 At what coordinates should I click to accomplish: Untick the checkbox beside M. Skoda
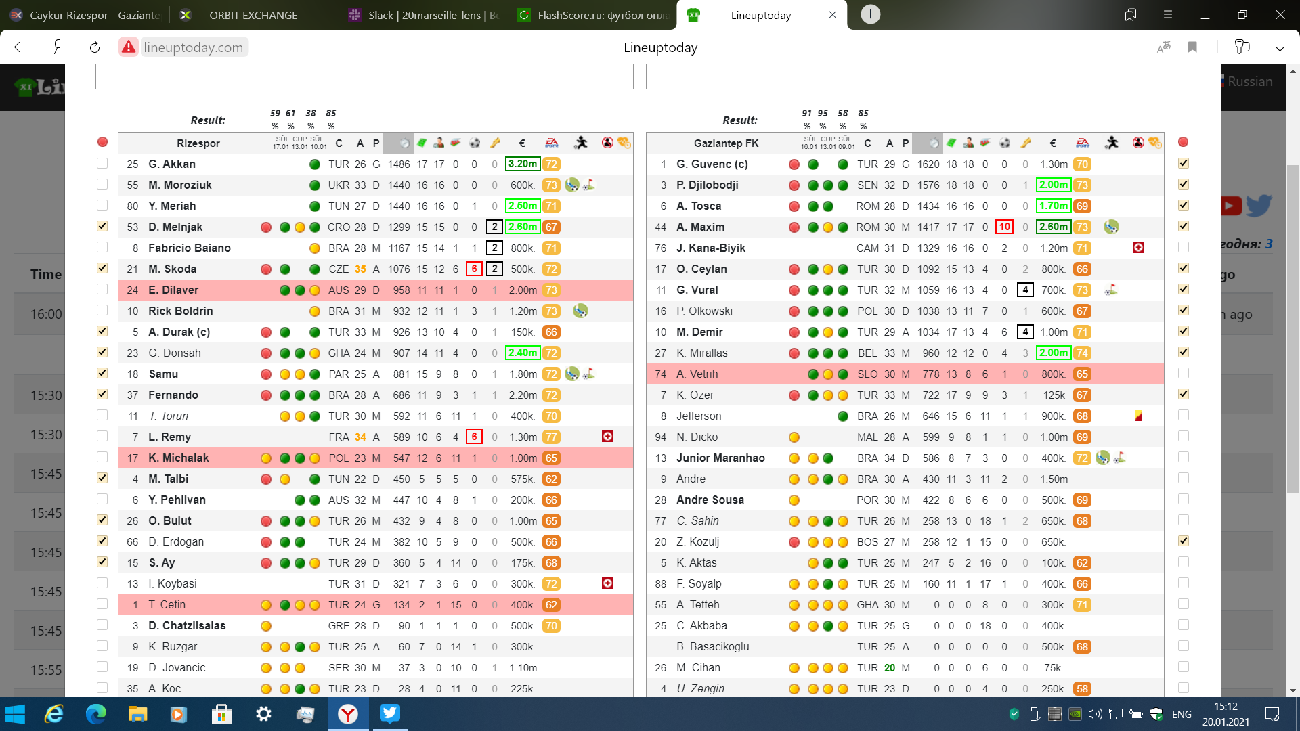point(102,269)
